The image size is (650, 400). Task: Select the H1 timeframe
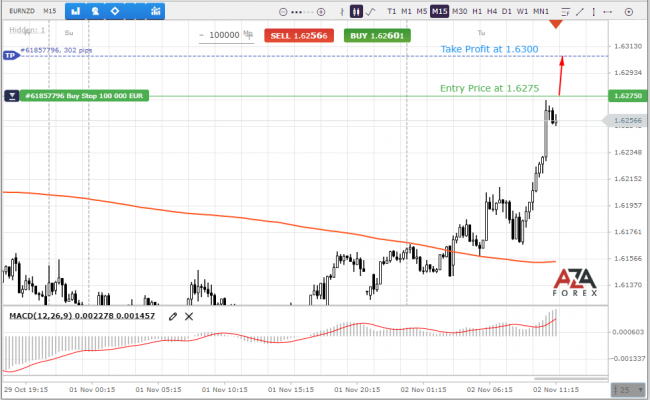point(477,11)
